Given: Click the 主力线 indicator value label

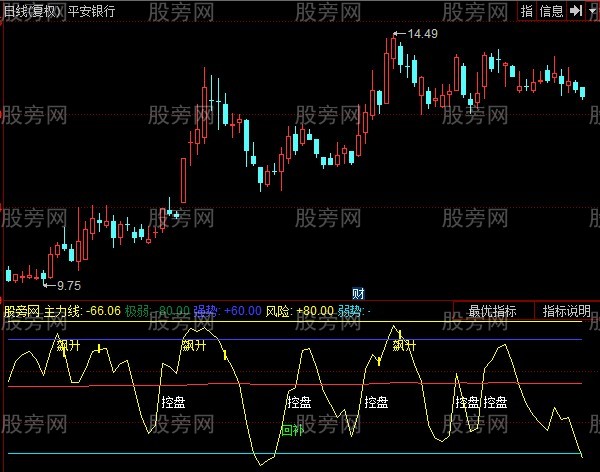Looking at the screenshot, I should pos(82,312).
